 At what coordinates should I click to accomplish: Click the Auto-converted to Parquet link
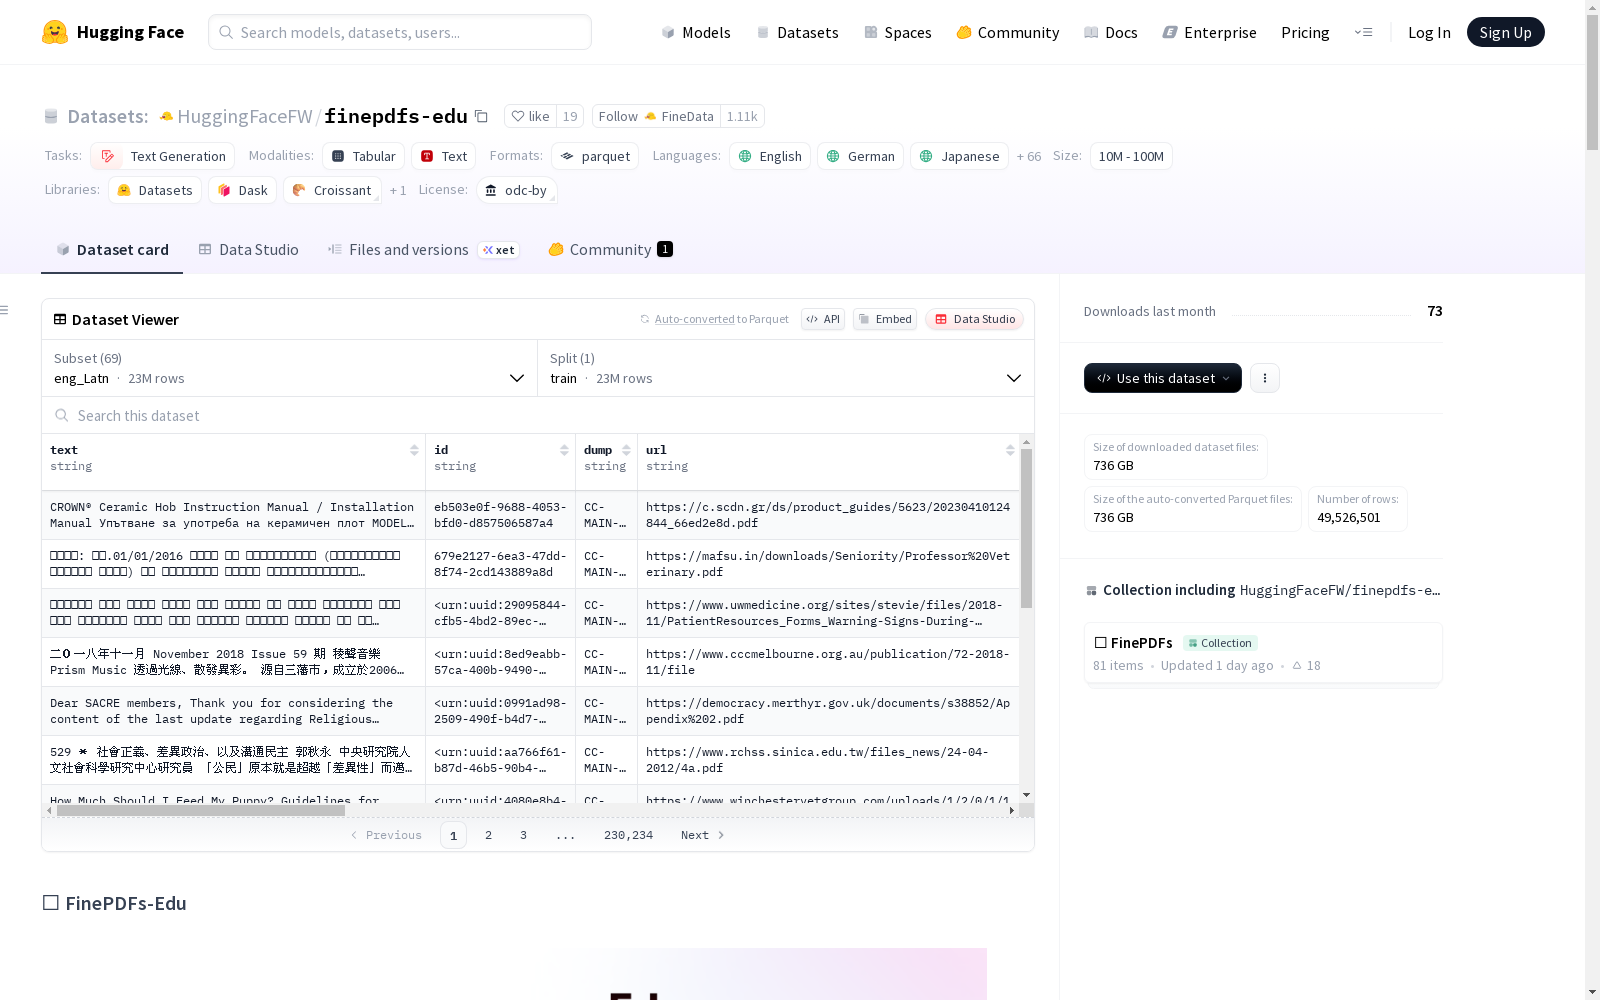[715, 319]
